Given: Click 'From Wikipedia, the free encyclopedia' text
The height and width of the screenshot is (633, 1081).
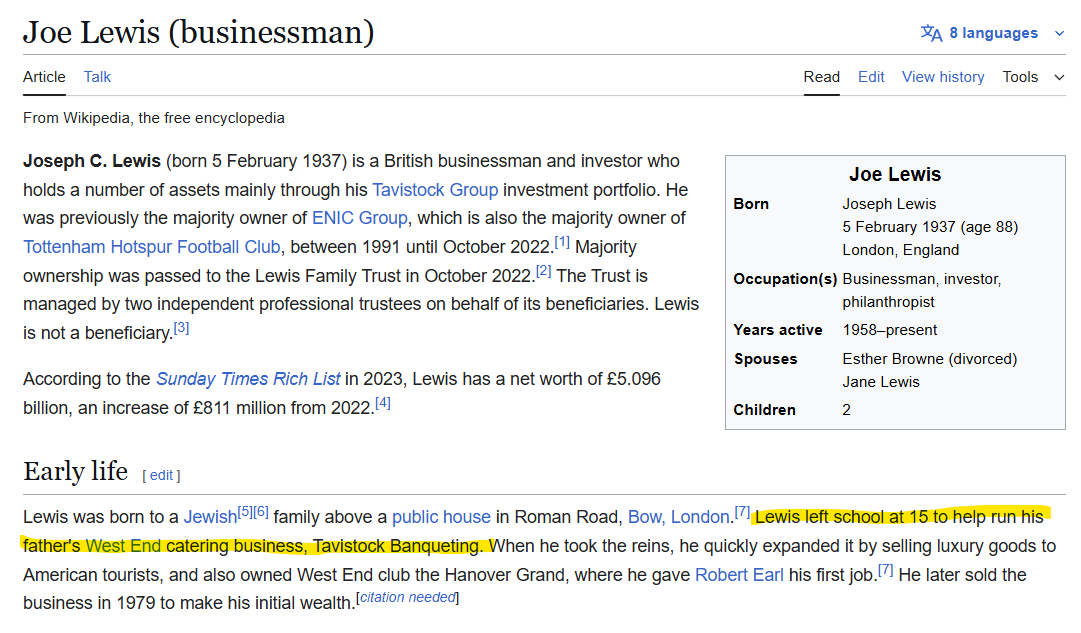Looking at the screenshot, I should click(154, 118).
